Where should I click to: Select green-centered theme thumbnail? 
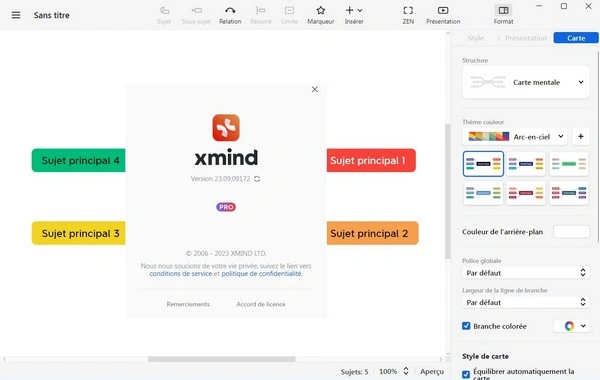tap(569, 164)
